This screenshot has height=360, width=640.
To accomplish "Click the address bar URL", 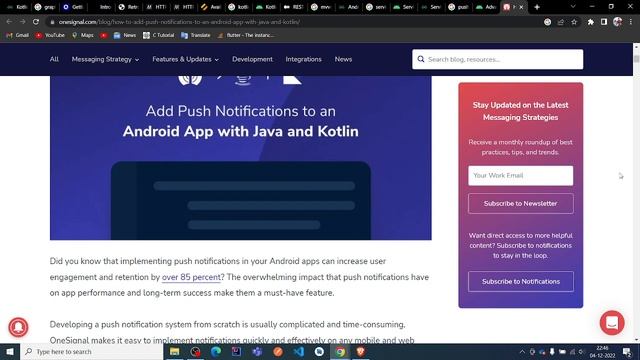I will (x=179, y=22).
